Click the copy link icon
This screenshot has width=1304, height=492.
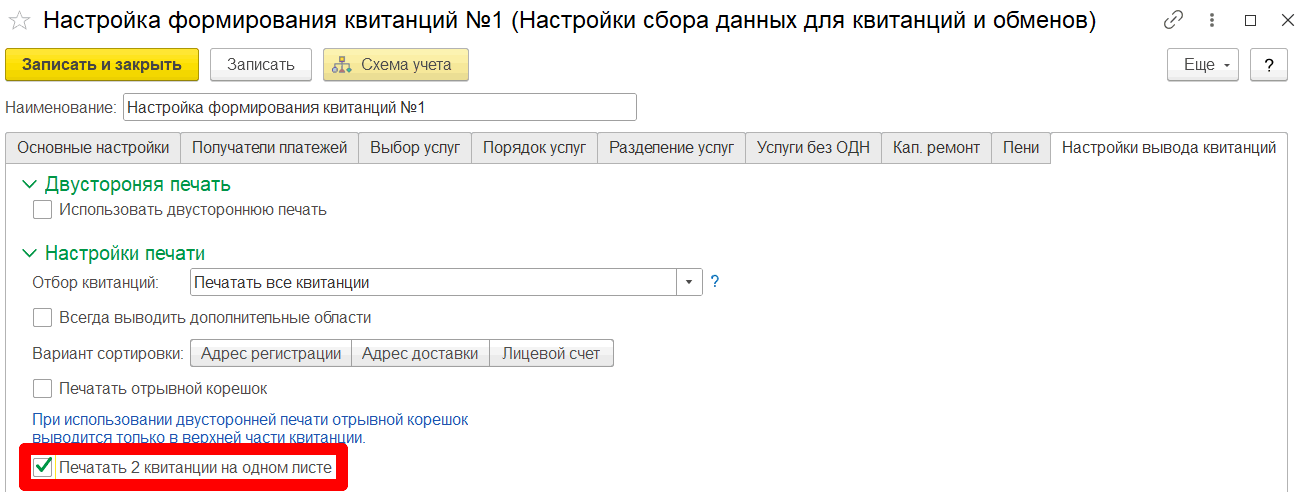[1173, 20]
